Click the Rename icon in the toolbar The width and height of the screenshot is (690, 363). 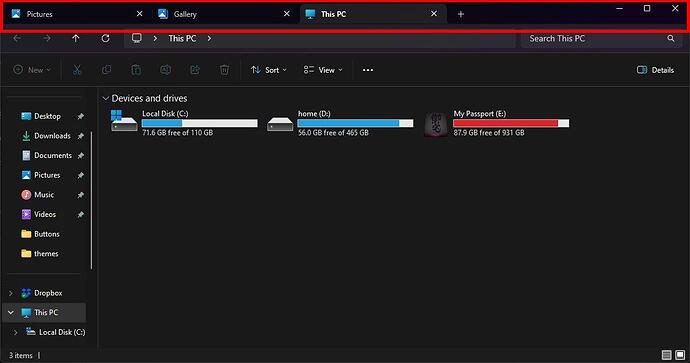pos(165,70)
